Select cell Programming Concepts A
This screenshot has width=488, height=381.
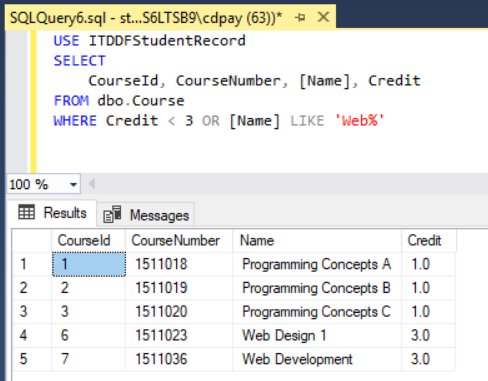tap(317, 264)
